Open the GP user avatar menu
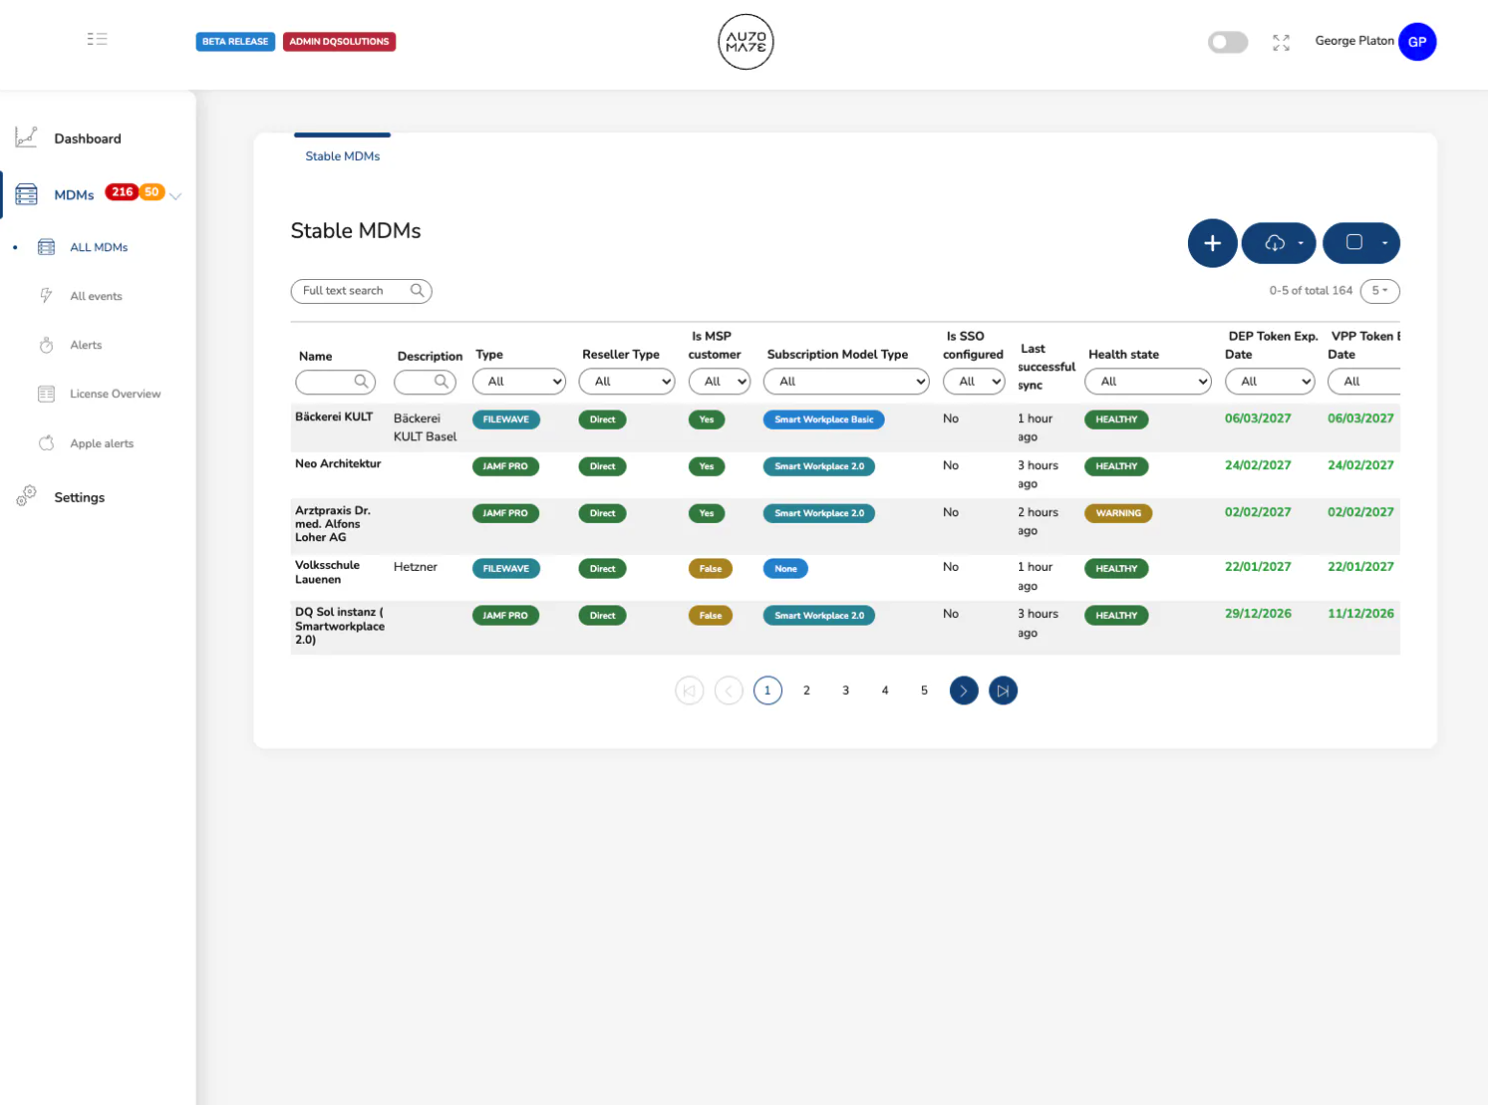 tap(1417, 42)
